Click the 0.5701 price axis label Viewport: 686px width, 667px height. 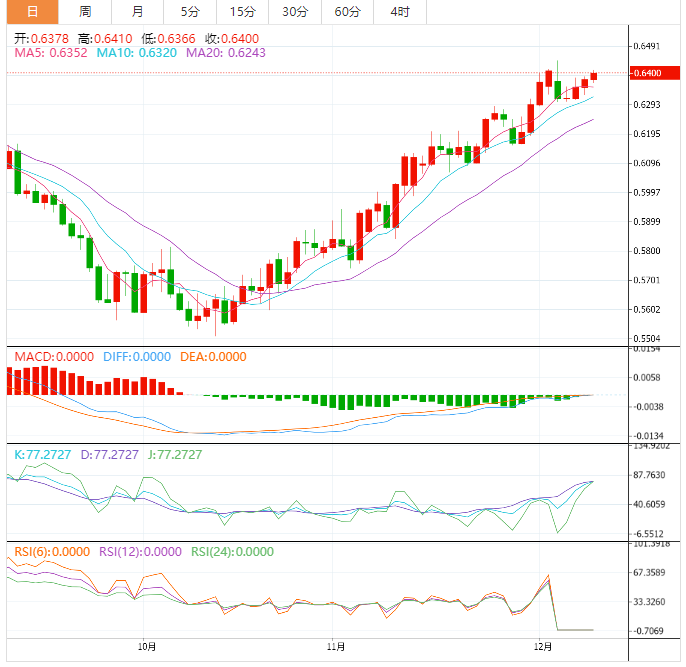[647, 280]
